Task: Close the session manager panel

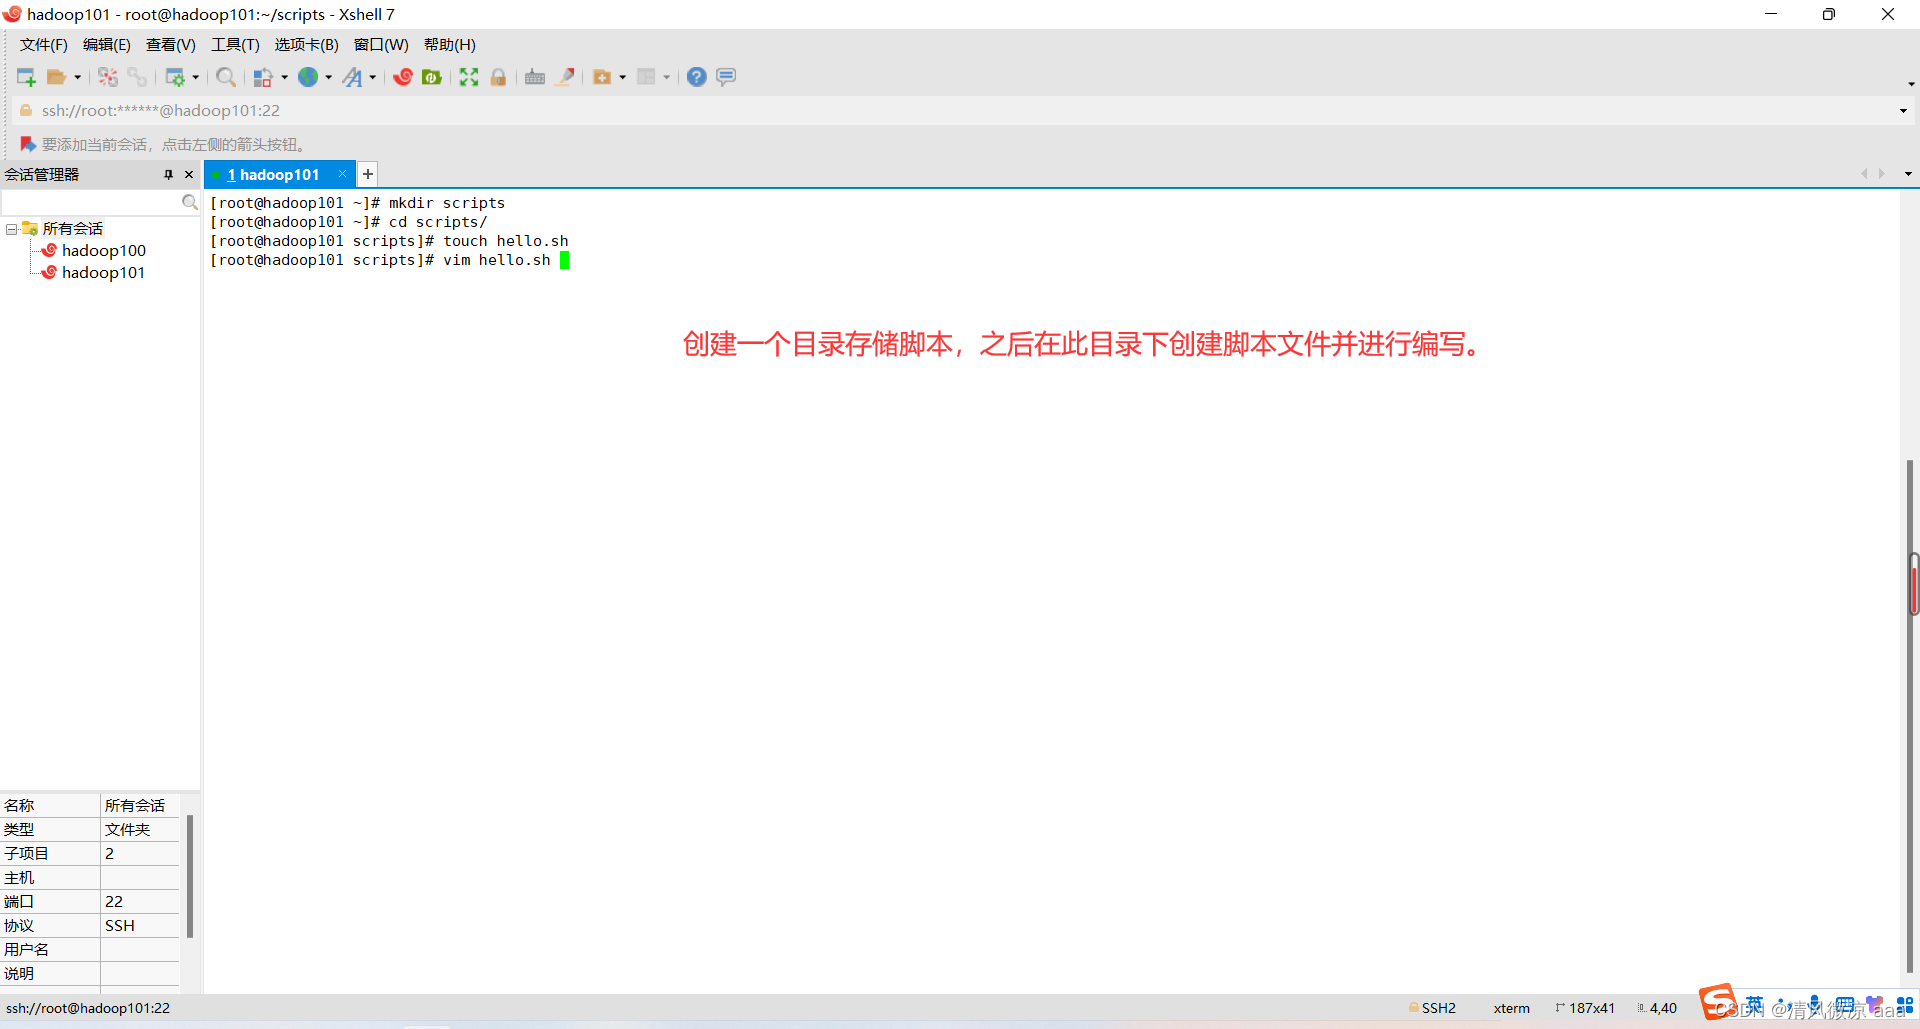Action: (x=189, y=175)
